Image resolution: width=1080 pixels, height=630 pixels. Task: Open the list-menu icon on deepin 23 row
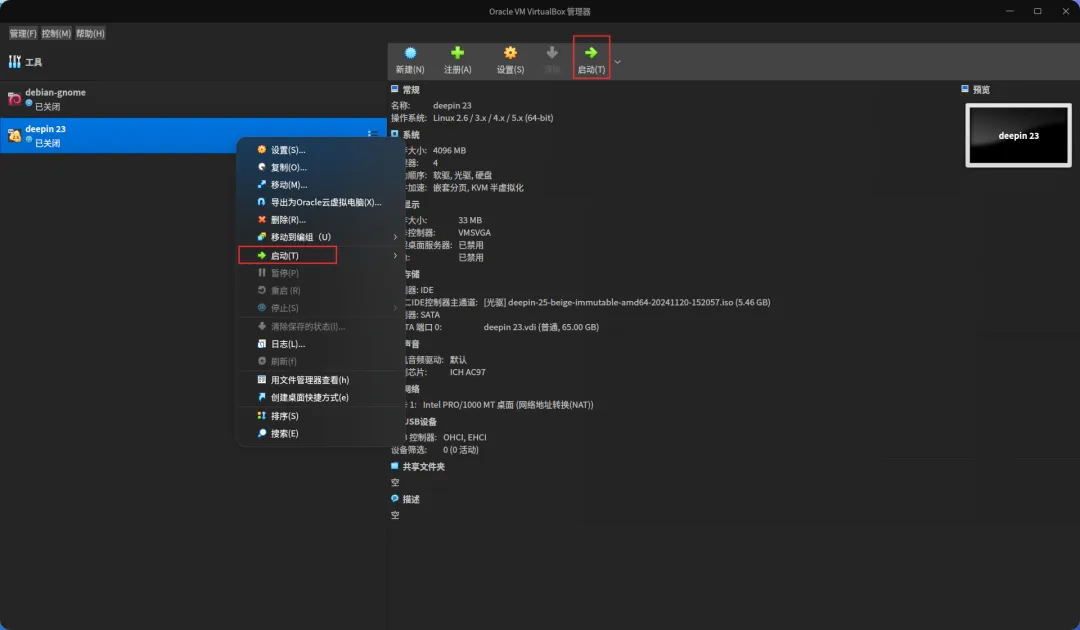pyautogui.click(x=373, y=134)
